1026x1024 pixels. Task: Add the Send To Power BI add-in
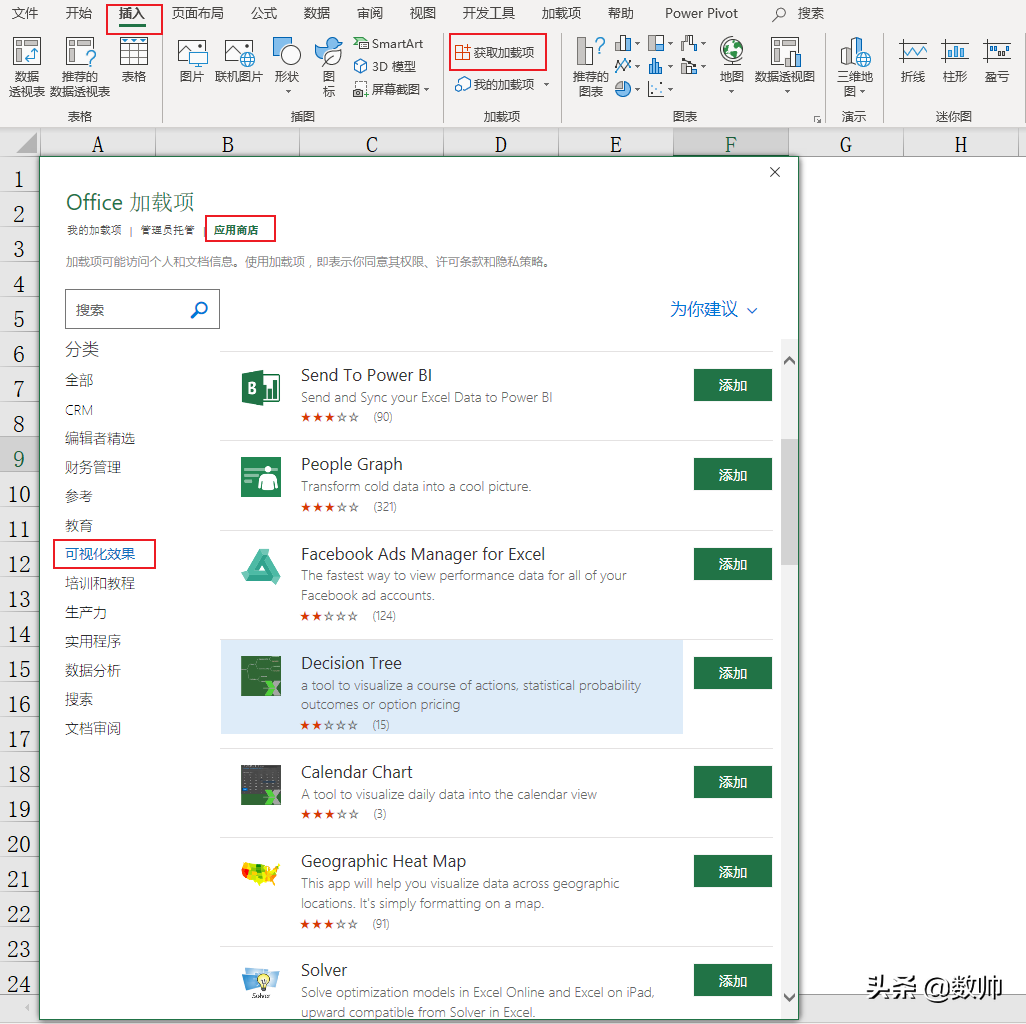pos(732,385)
